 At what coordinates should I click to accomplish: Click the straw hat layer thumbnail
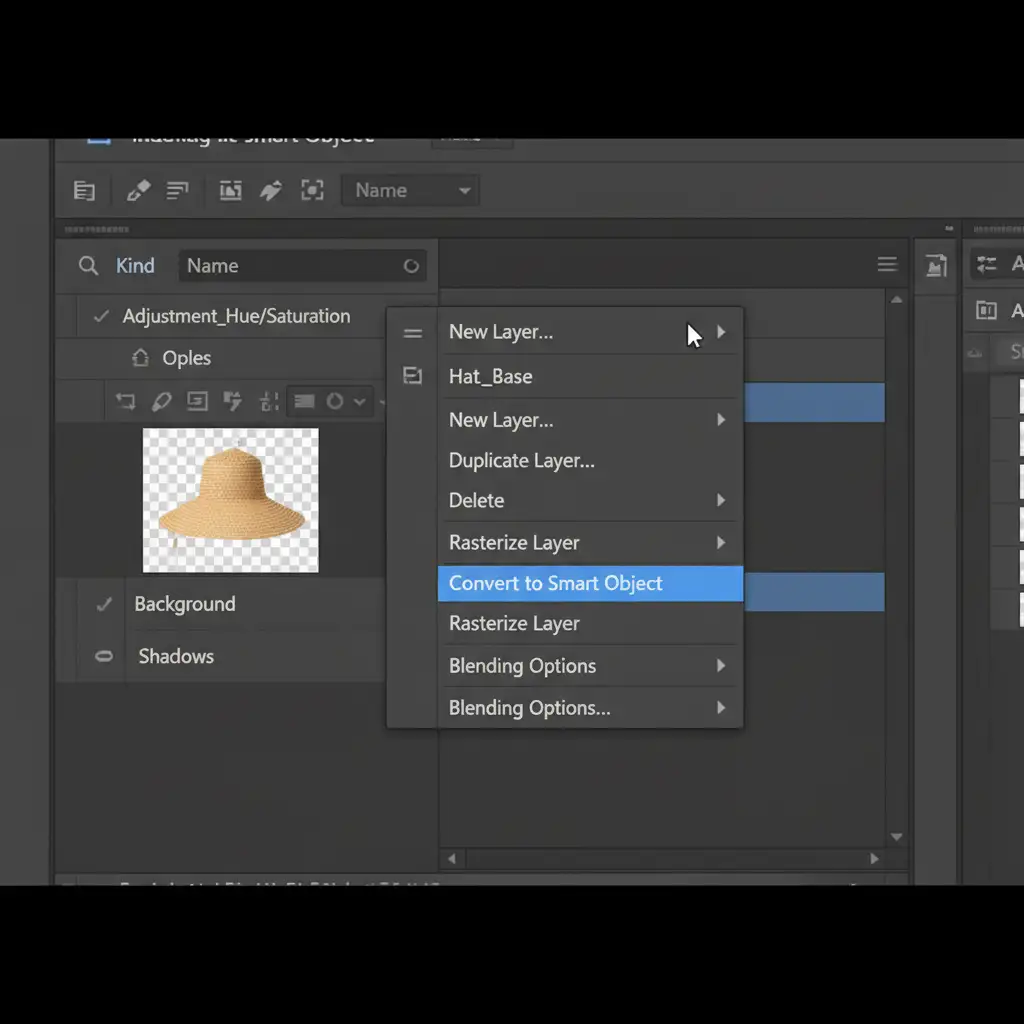tap(231, 500)
